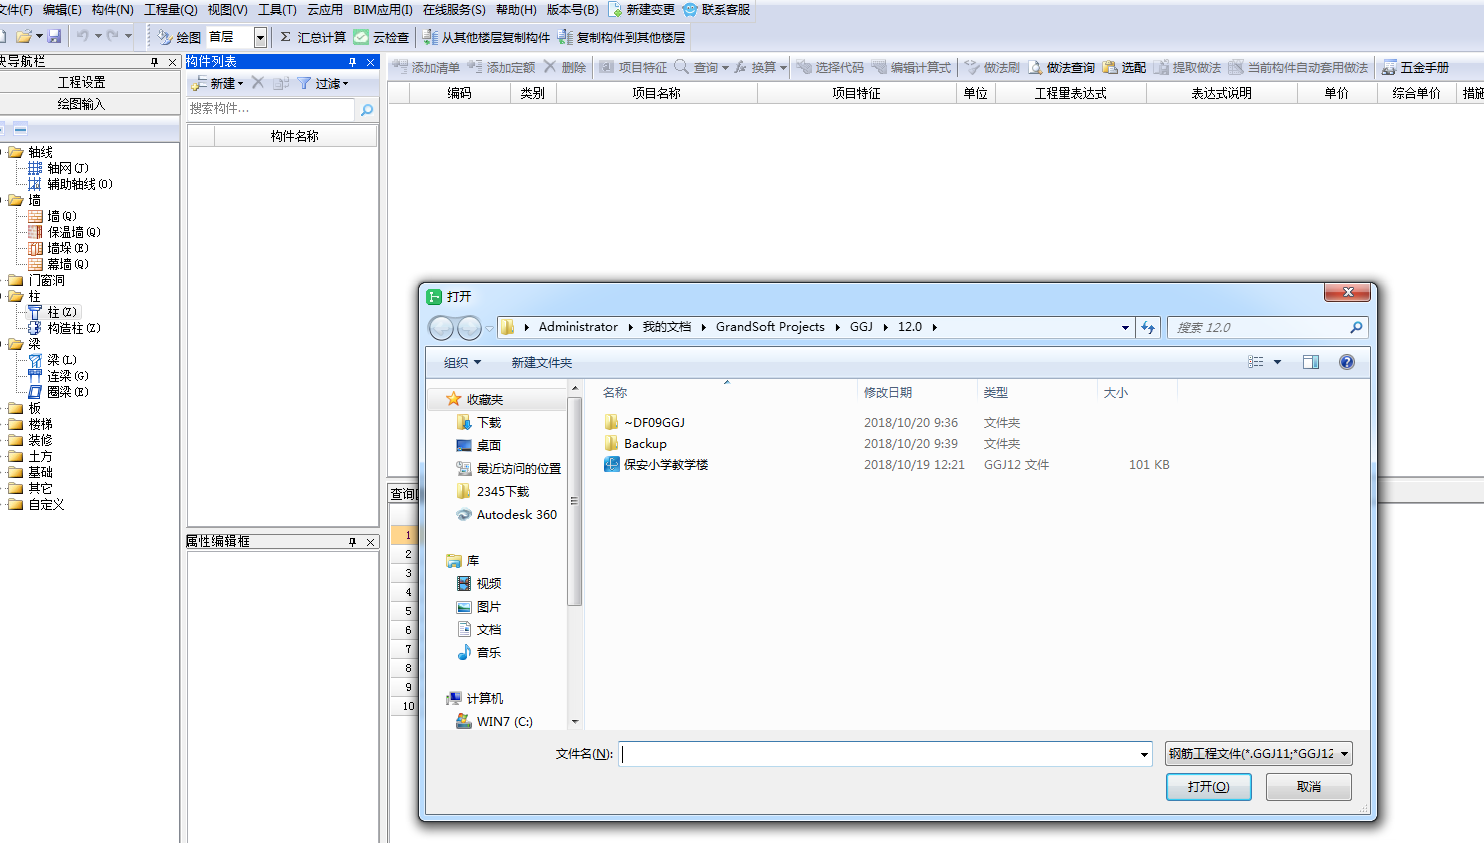Click the view mode icon in Open dialog
Viewport: 1484px width, 843px height.
(x=1256, y=362)
